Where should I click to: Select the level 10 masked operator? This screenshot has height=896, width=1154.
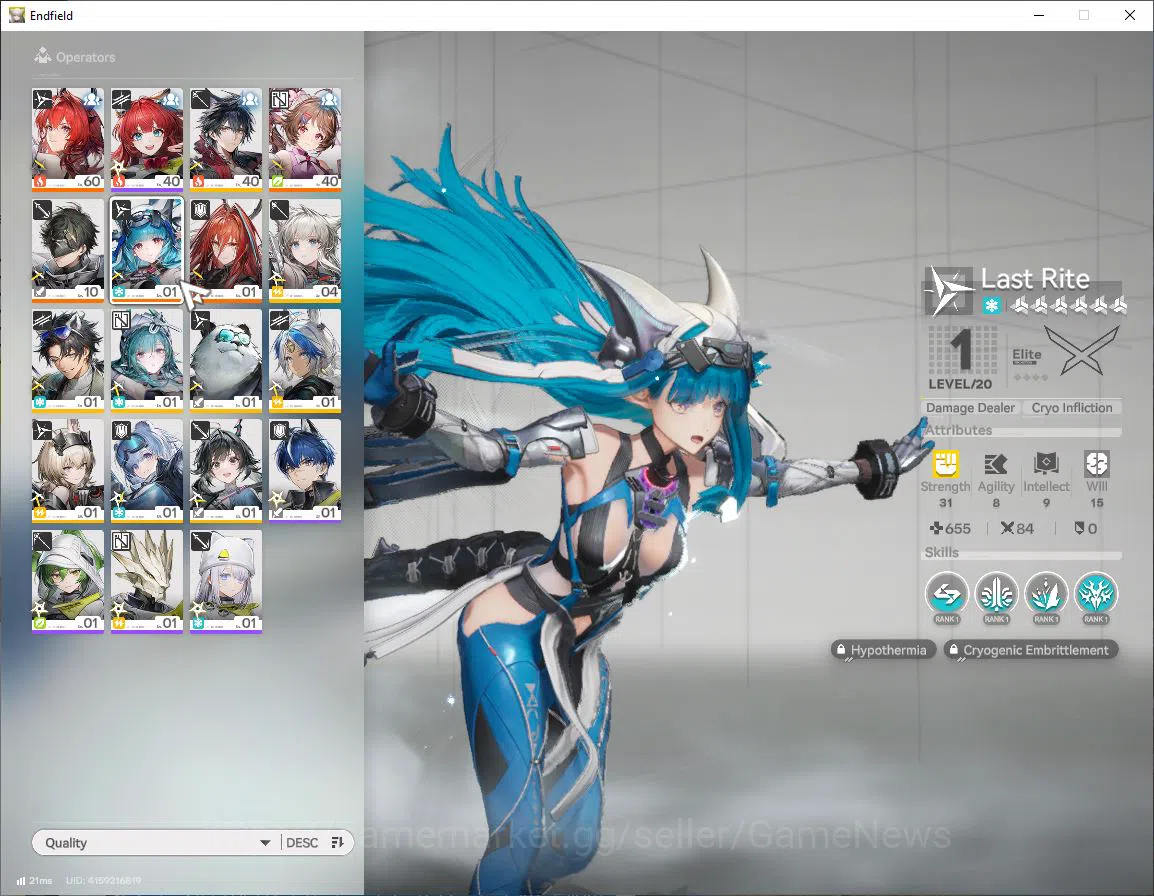coord(68,250)
